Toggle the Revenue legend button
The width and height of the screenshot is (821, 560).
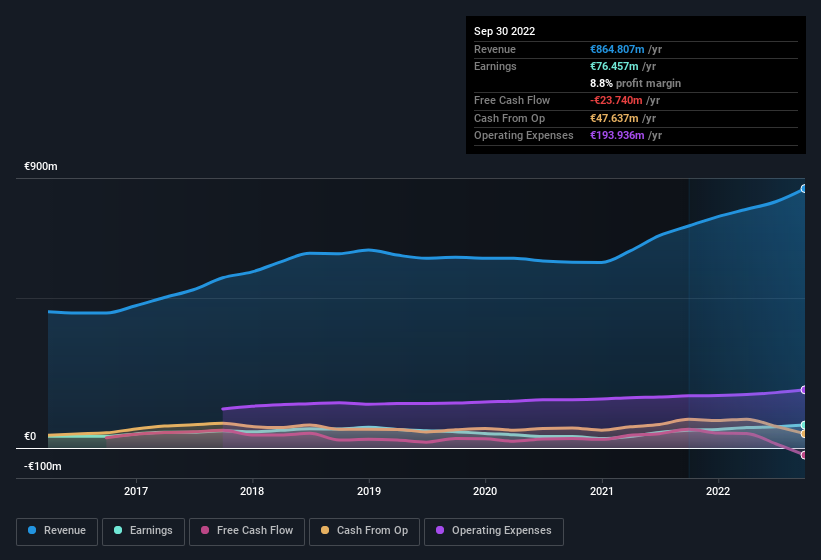click(57, 531)
